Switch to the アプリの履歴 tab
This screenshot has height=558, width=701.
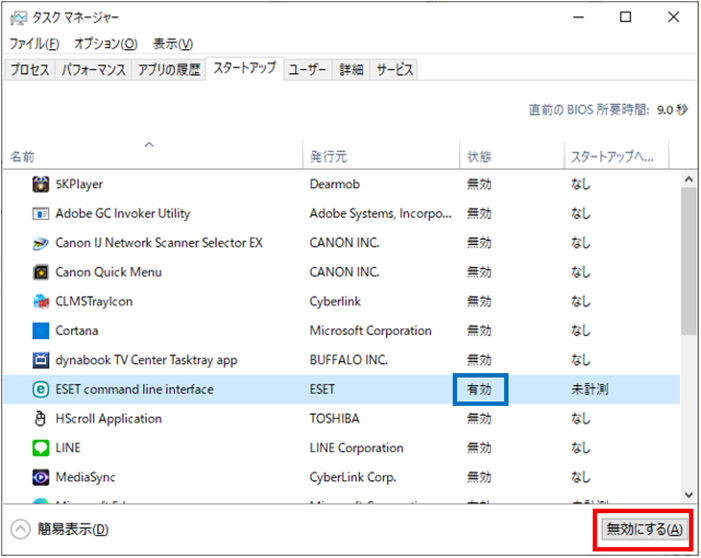pyautogui.click(x=169, y=70)
